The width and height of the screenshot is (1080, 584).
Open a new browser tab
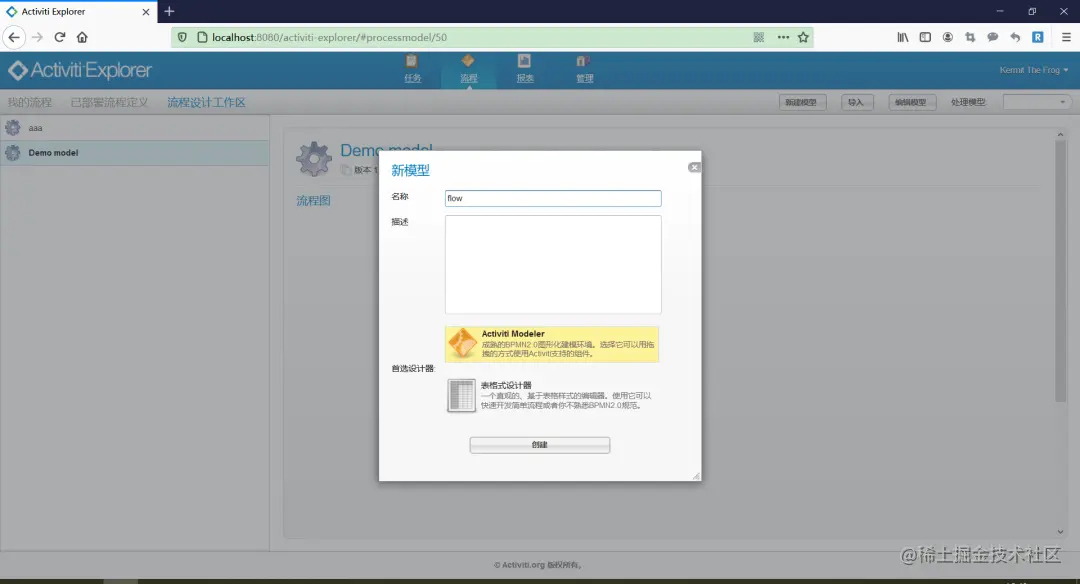[169, 11]
